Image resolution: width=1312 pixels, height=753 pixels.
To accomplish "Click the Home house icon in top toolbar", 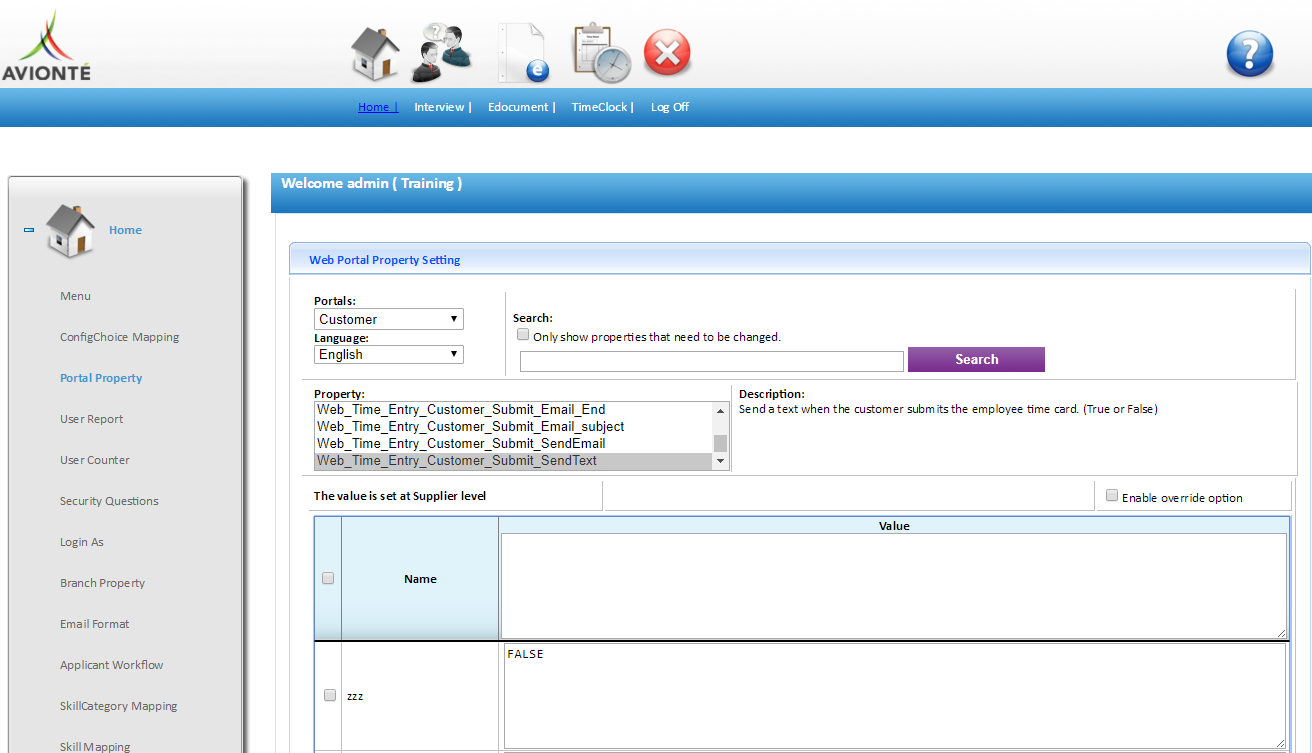I will coord(375,54).
